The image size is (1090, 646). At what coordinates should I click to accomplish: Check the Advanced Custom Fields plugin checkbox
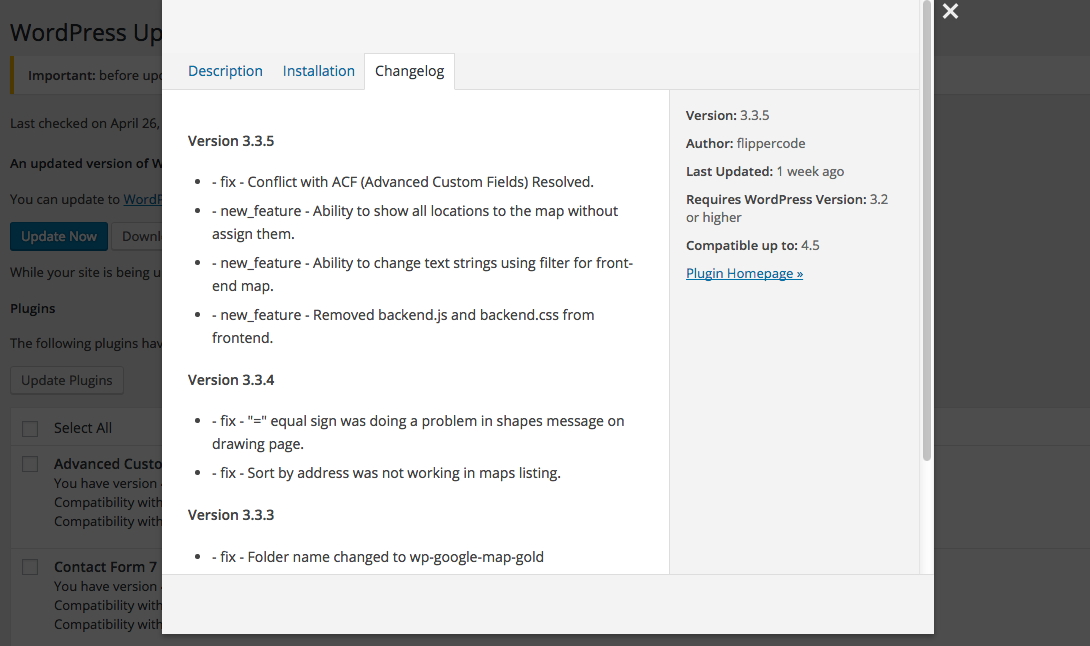coord(30,464)
